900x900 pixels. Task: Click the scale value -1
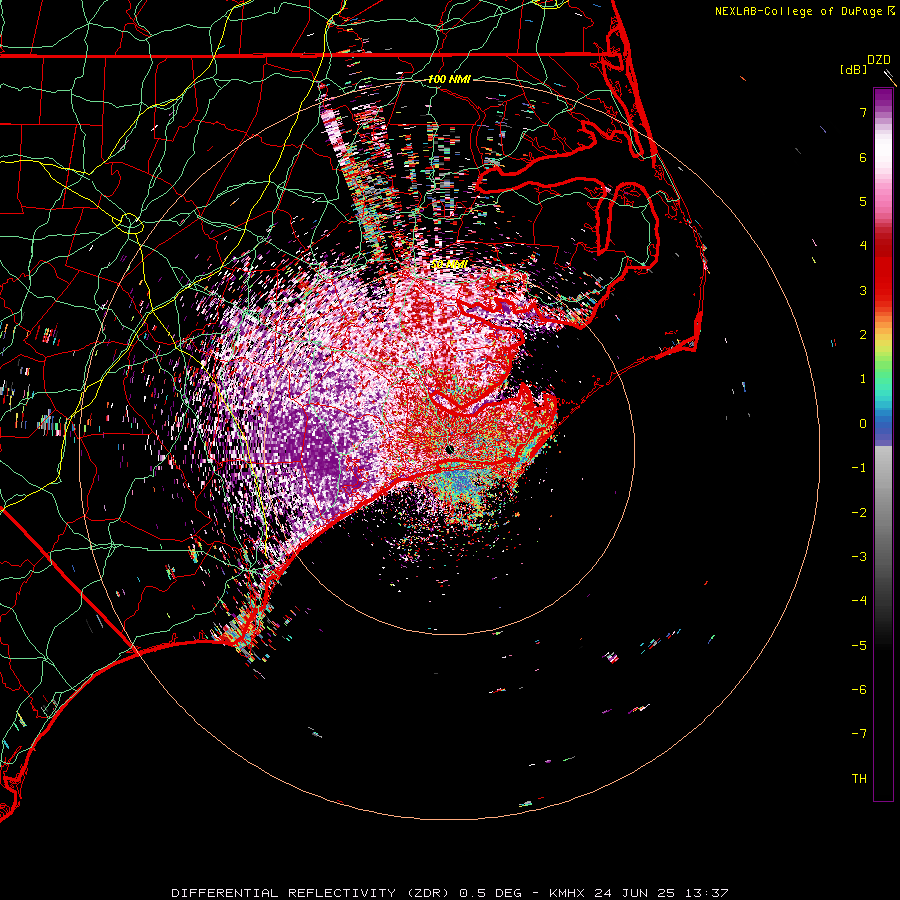(859, 468)
